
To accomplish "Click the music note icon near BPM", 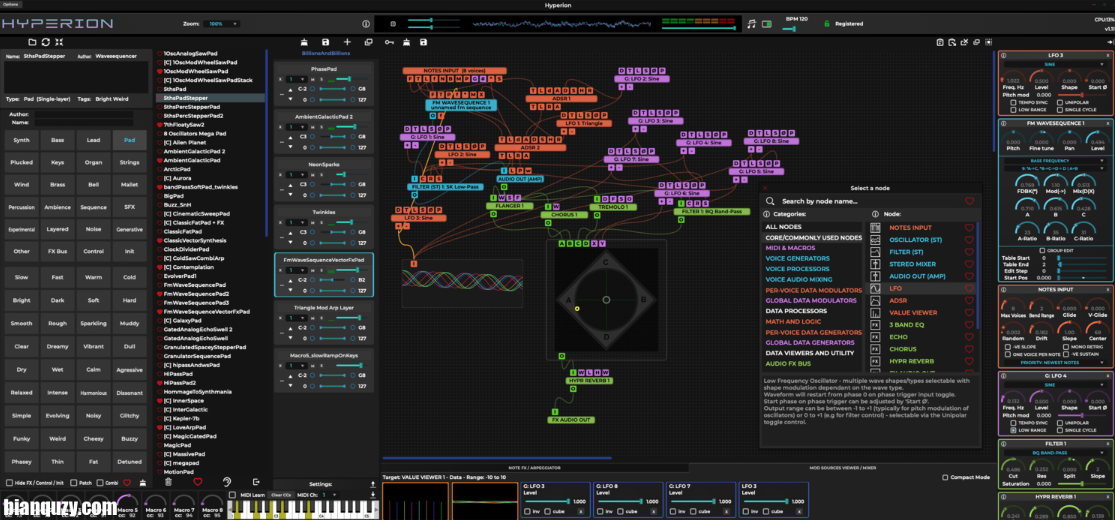I will (752, 23).
